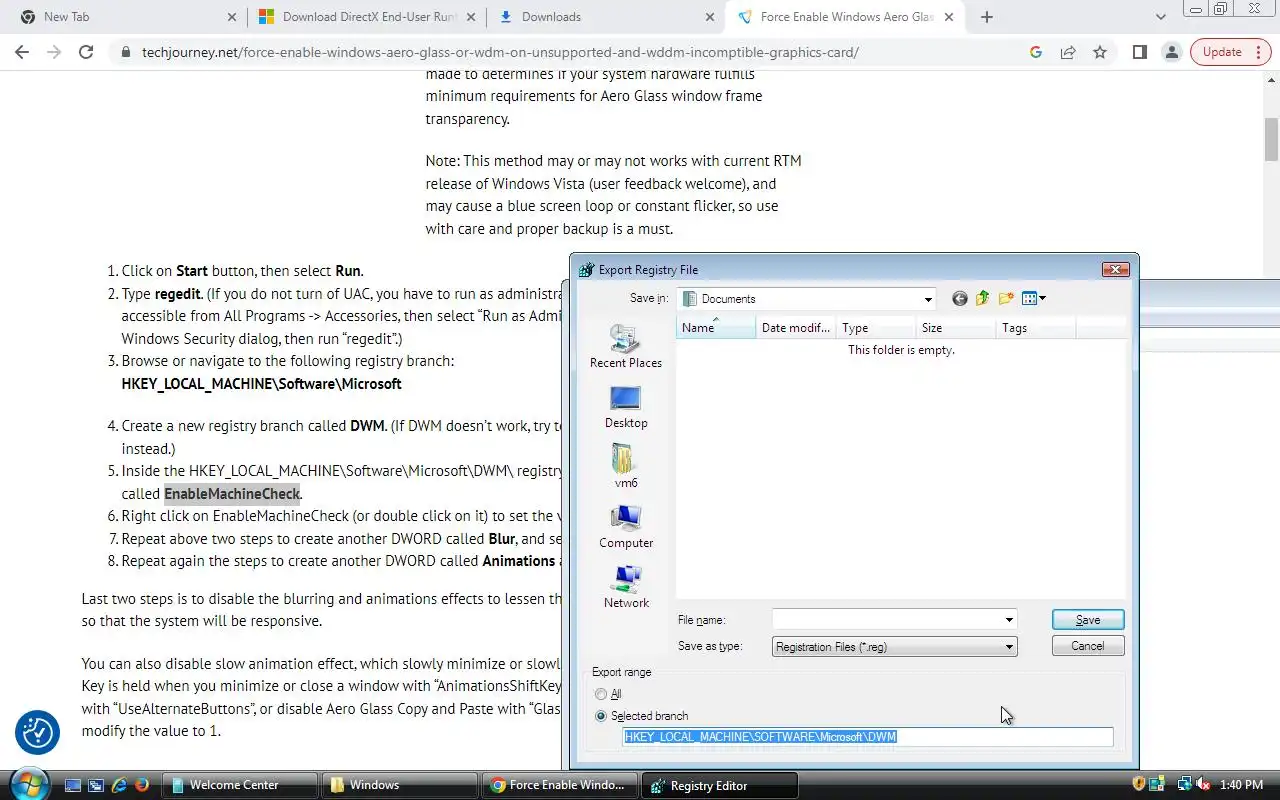Sort files by Name column header
The height and width of the screenshot is (800, 1280).
[x=716, y=328]
